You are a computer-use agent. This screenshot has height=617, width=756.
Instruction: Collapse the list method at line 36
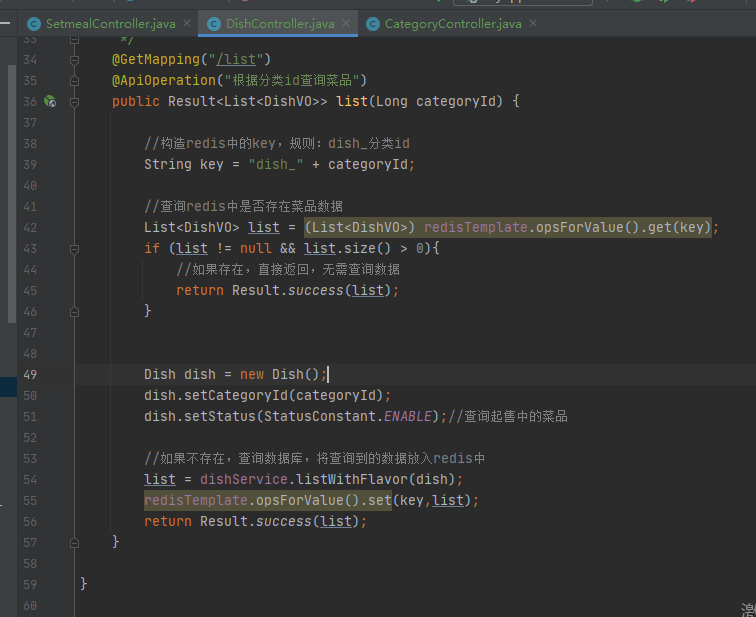click(74, 102)
